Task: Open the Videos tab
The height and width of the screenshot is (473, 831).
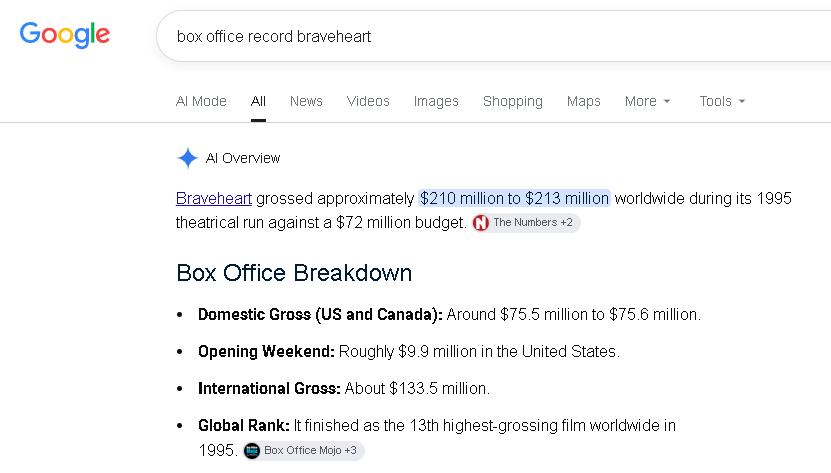Action: (368, 101)
